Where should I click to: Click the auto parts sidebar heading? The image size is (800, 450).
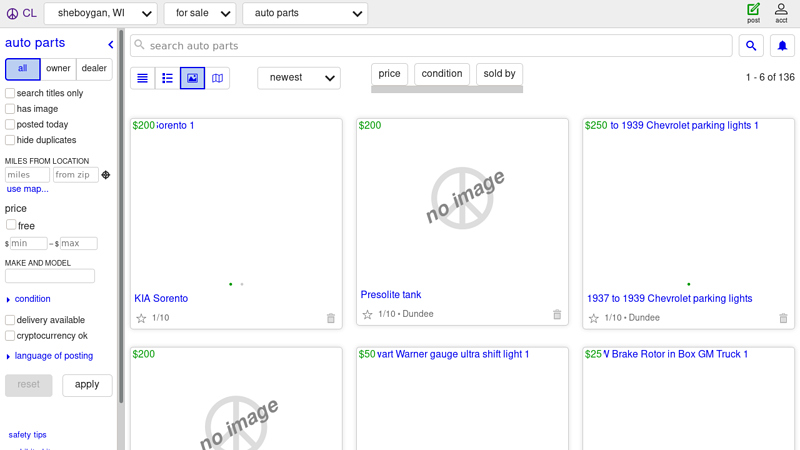35,43
